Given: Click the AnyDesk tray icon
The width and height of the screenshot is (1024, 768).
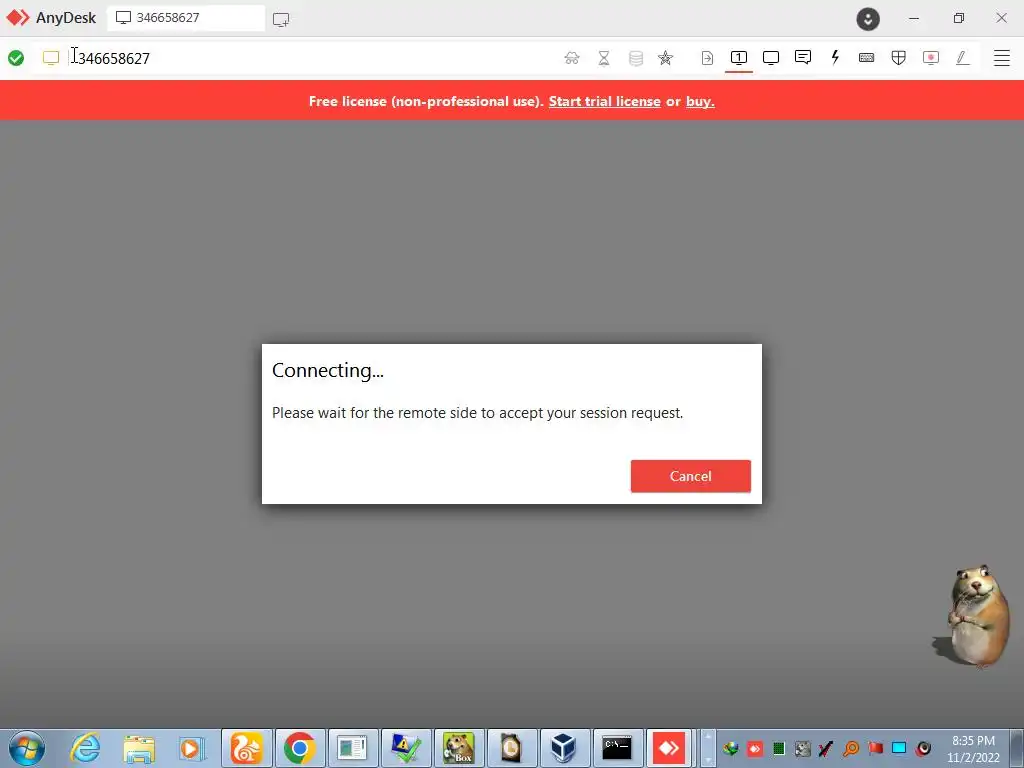Looking at the screenshot, I should pos(755,749).
